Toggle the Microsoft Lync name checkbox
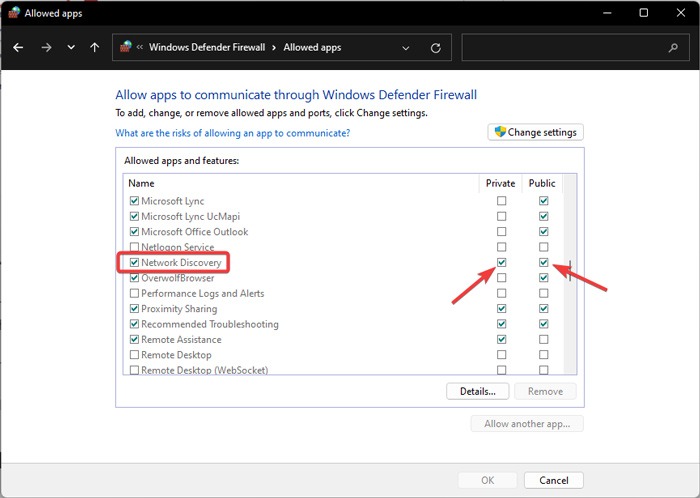Image resolution: width=700 pixels, height=498 pixels. click(x=134, y=201)
